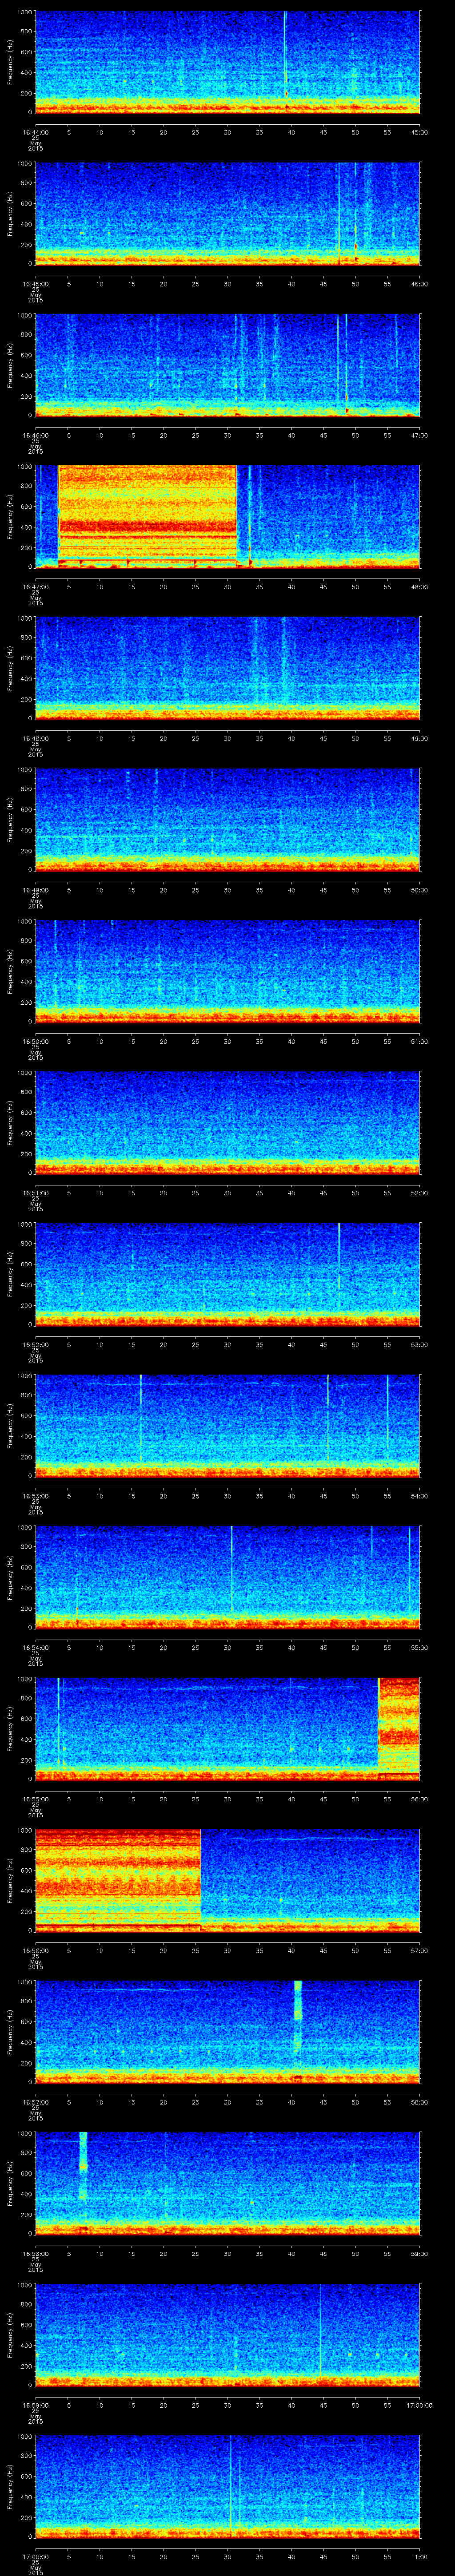This screenshot has height=2576, width=455.
Task: Click the 16:48:00 start time label
Action: pyautogui.click(x=36, y=738)
